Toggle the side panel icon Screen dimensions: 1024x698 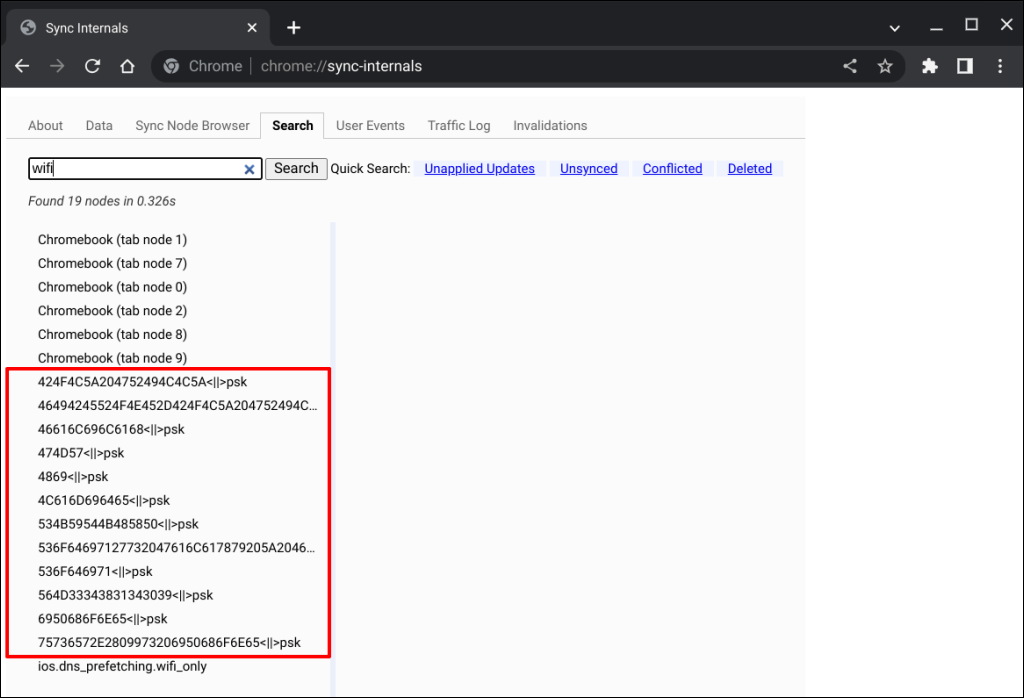[965, 66]
